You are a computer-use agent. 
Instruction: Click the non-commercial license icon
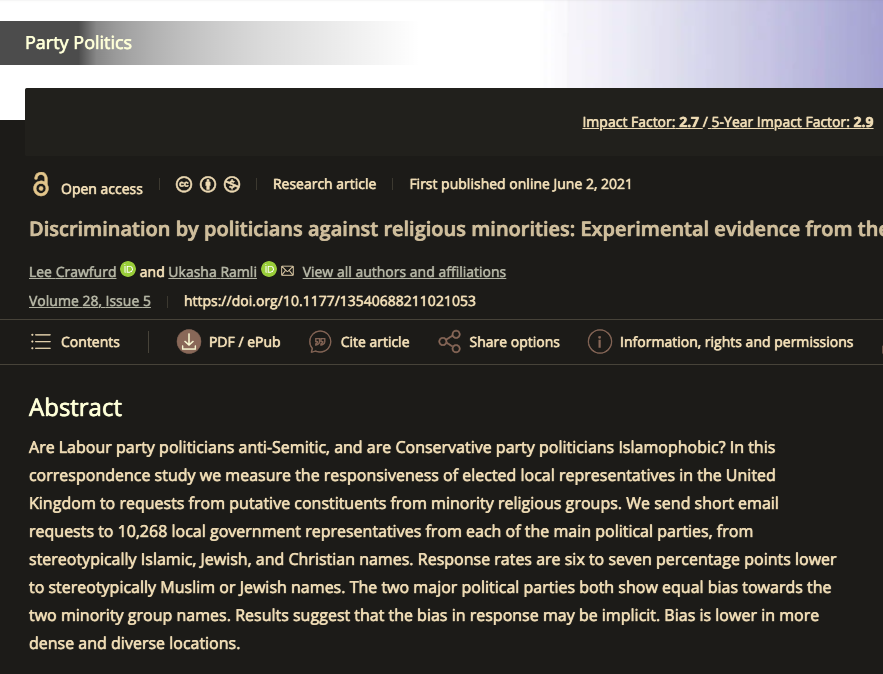(232, 184)
